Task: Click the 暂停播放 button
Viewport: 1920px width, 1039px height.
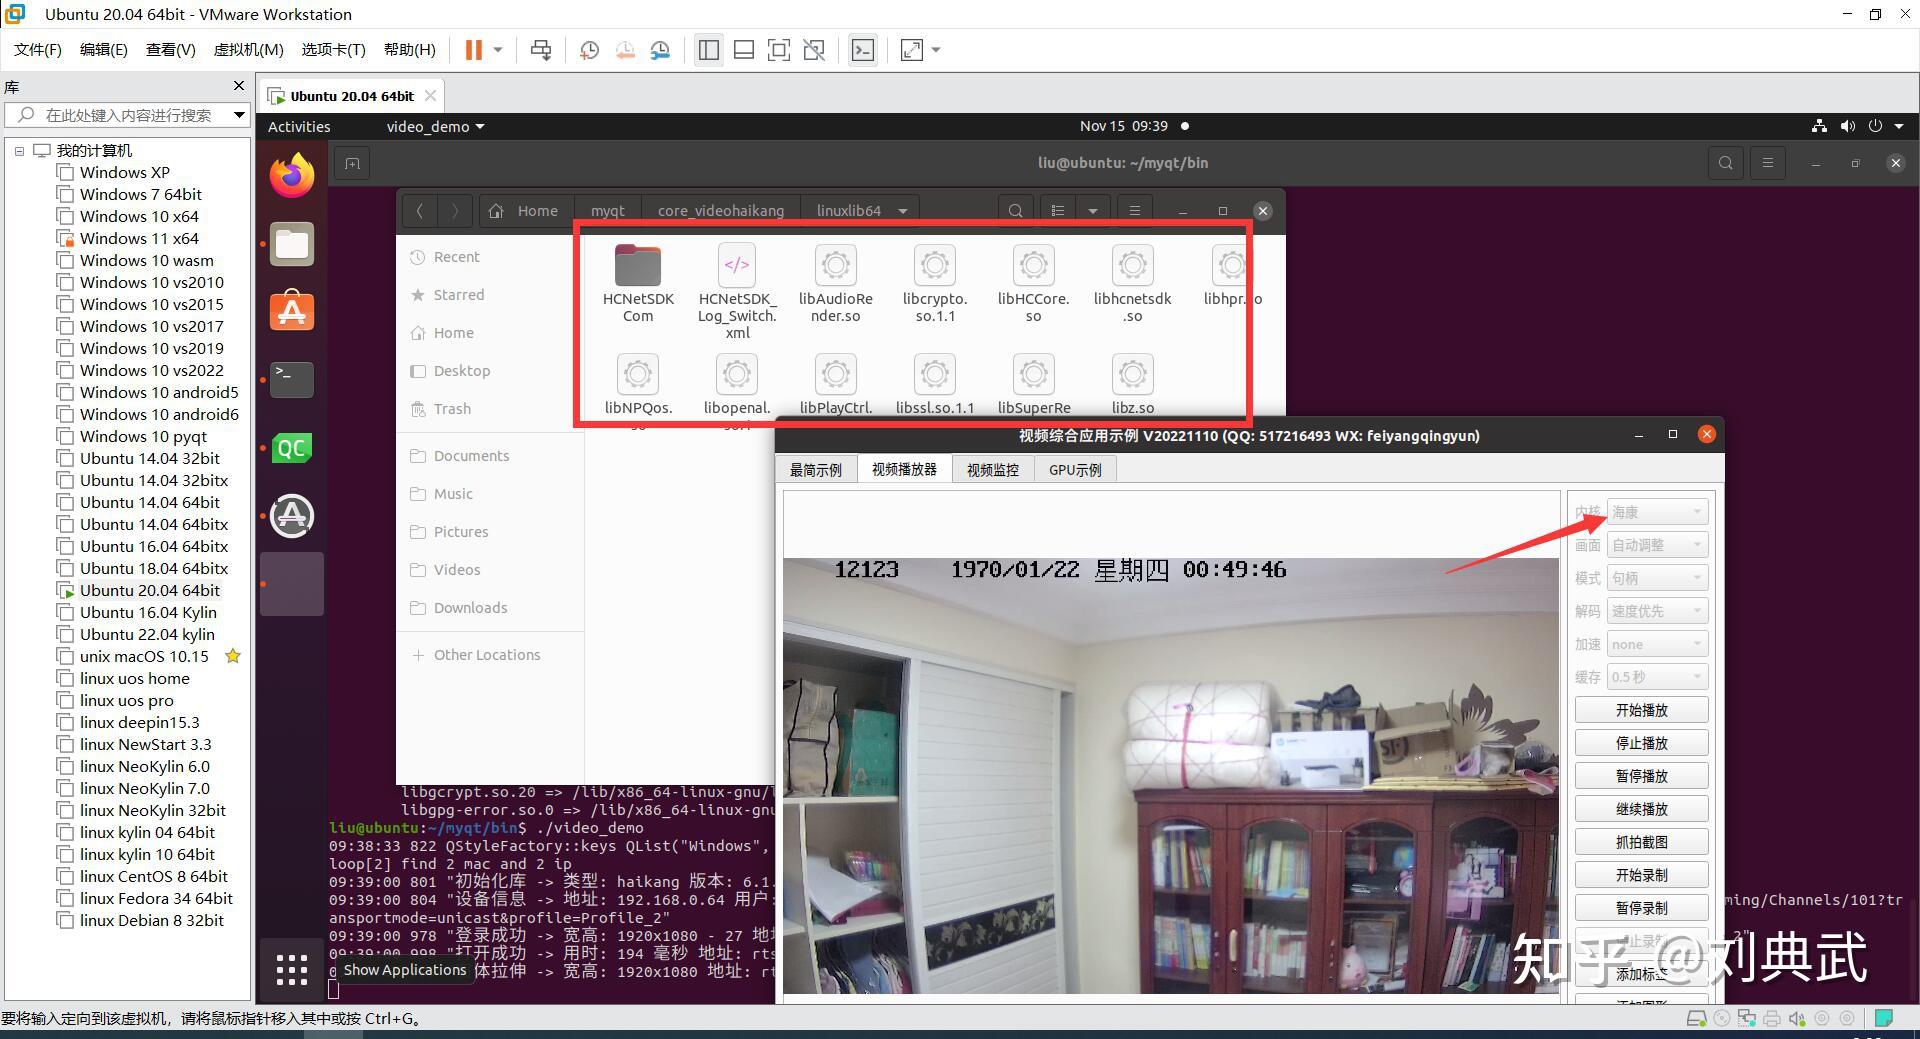Action: 1641,776
